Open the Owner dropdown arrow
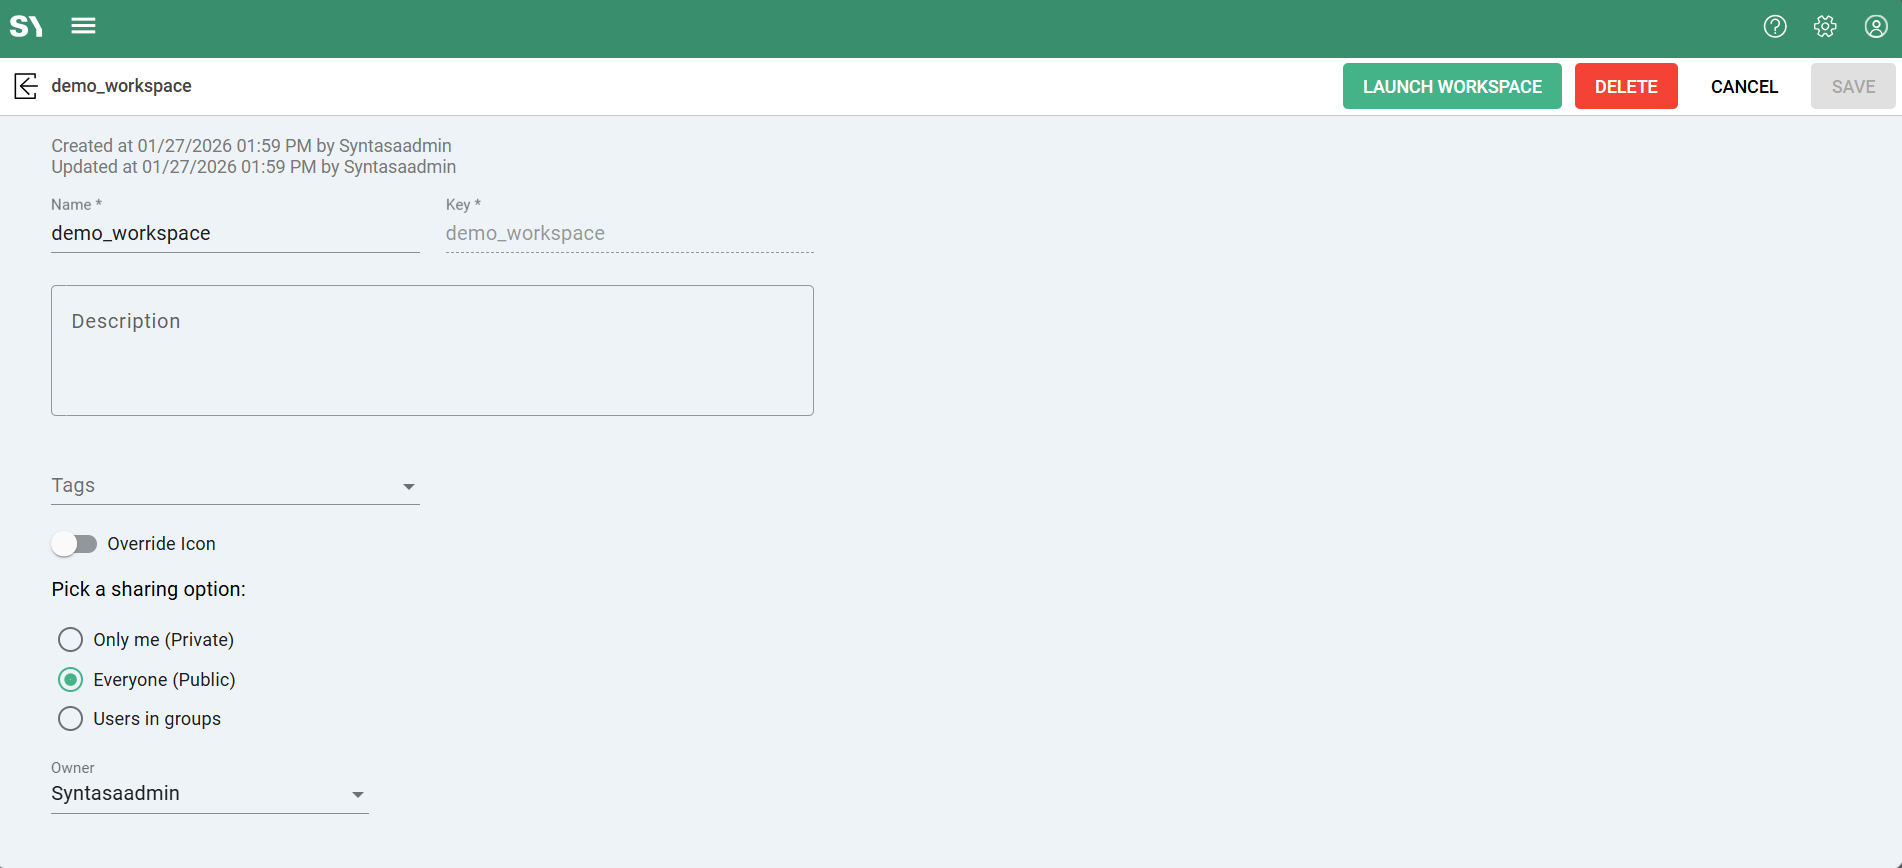Screen dimensions: 1902x868 pos(357,795)
